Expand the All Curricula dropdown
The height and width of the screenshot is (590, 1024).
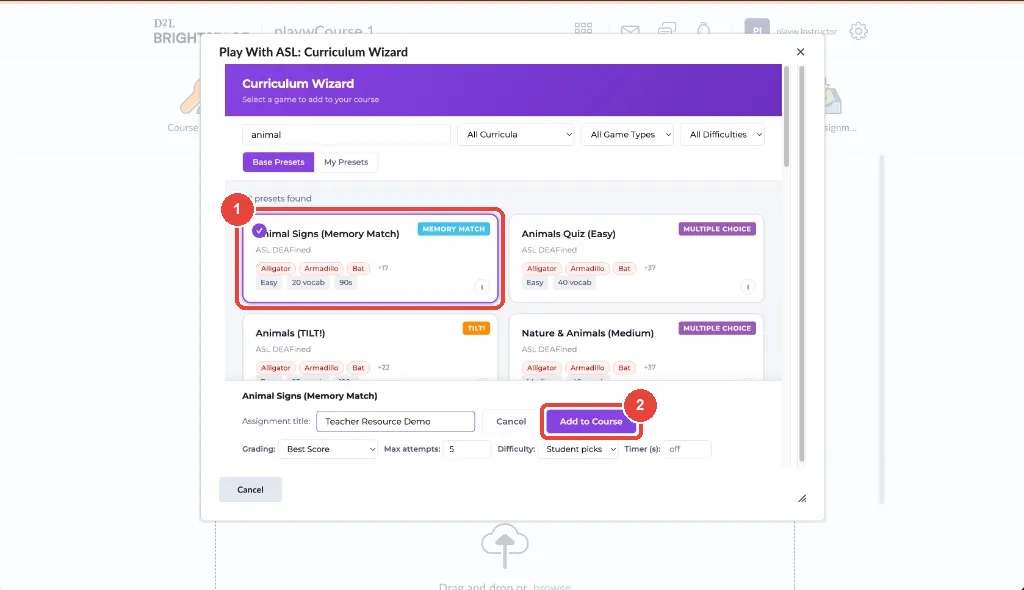(x=516, y=135)
